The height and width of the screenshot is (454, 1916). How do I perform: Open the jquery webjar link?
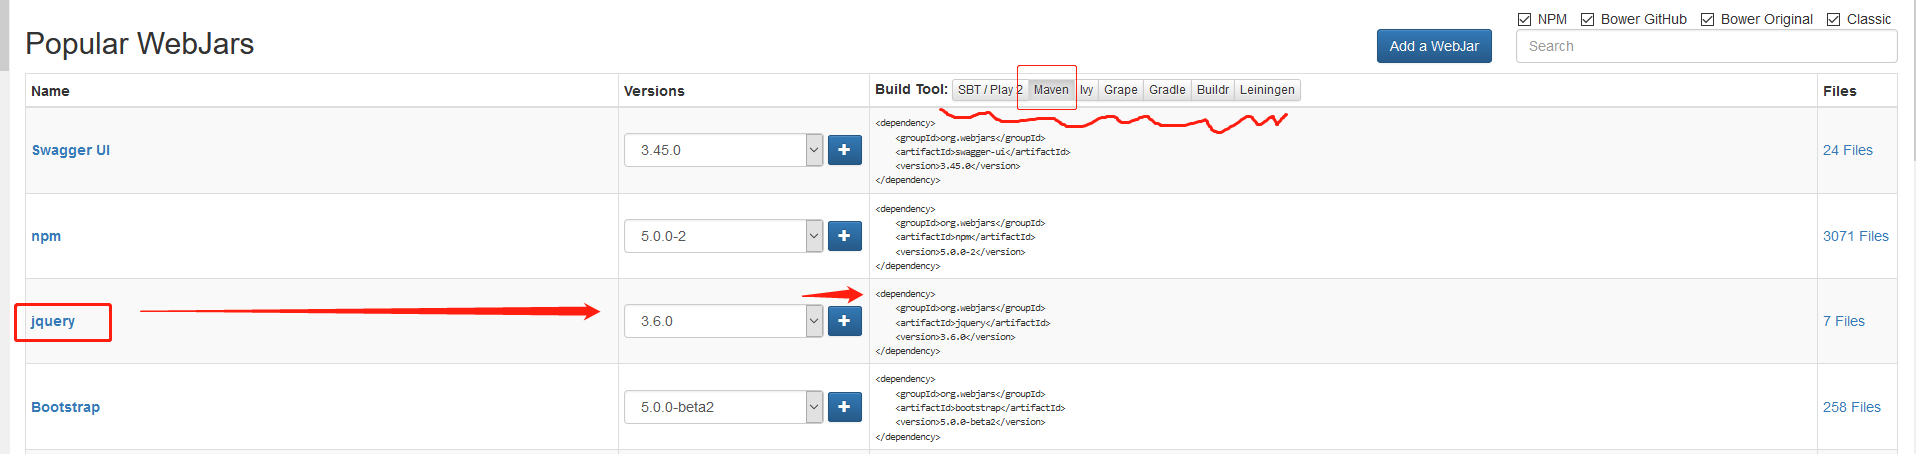(53, 321)
